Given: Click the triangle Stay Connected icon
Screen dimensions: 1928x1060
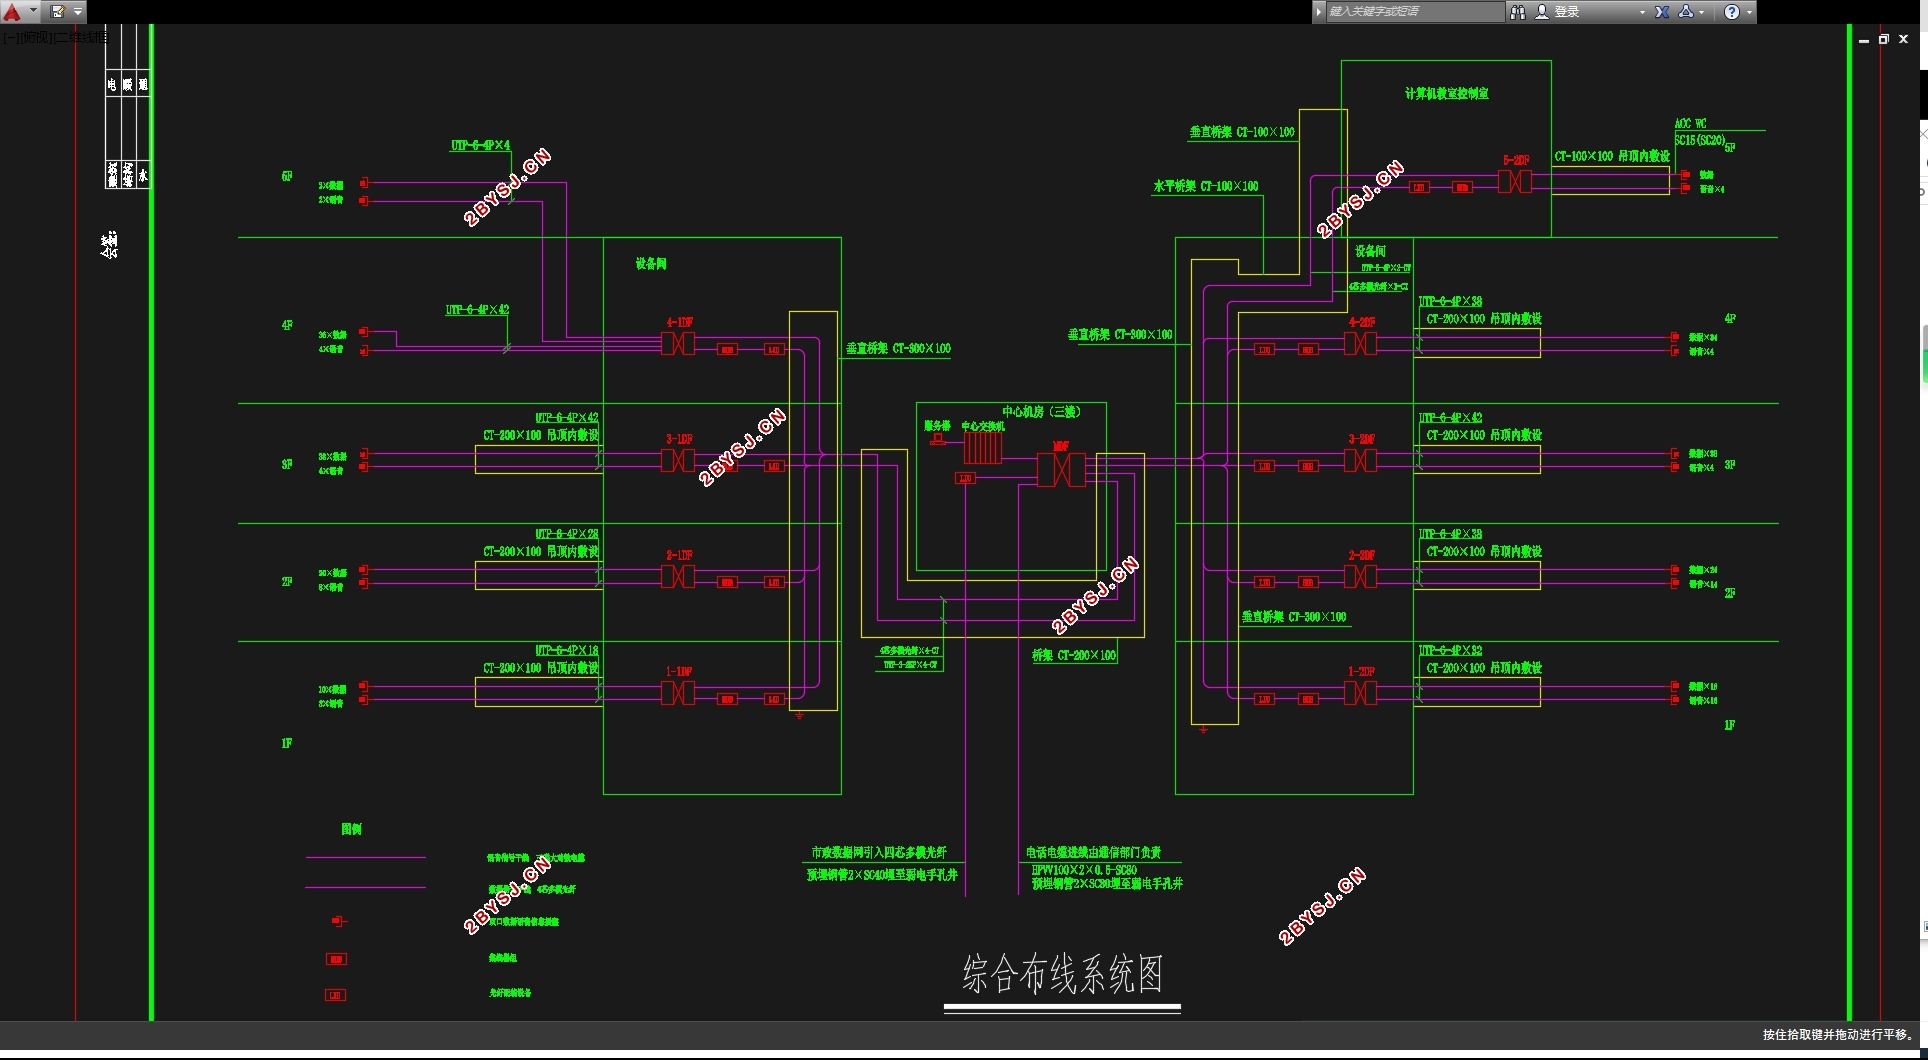Looking at the screenshot, I should coord(1686,12).
